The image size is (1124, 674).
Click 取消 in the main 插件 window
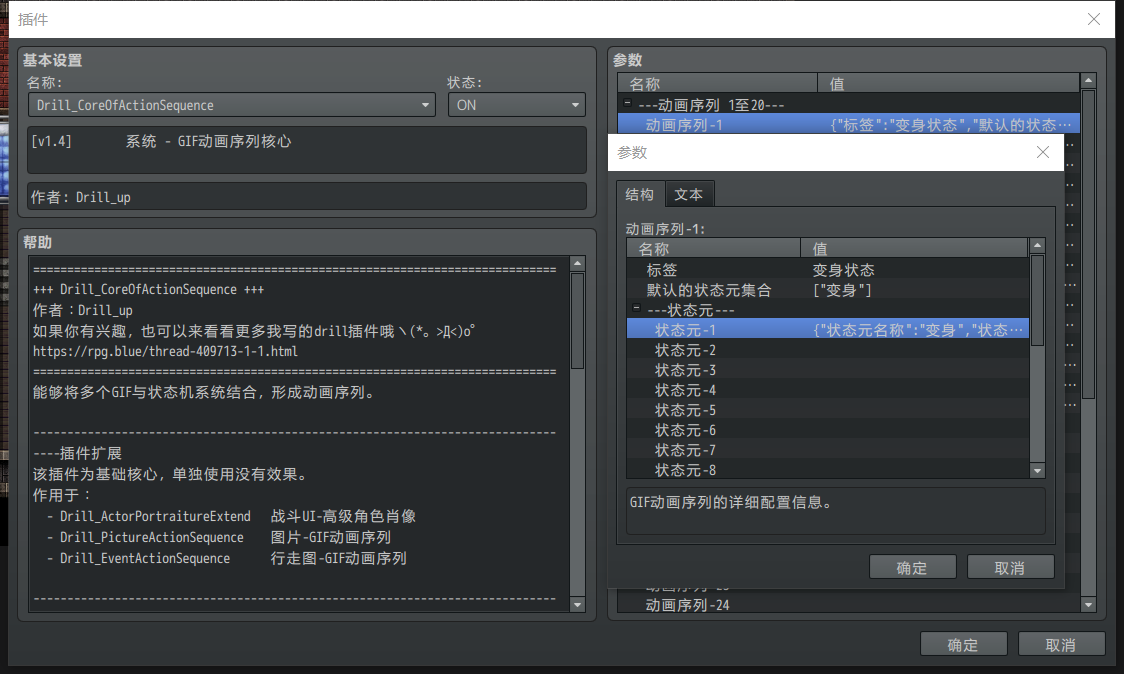click(x=1061, y=645)
